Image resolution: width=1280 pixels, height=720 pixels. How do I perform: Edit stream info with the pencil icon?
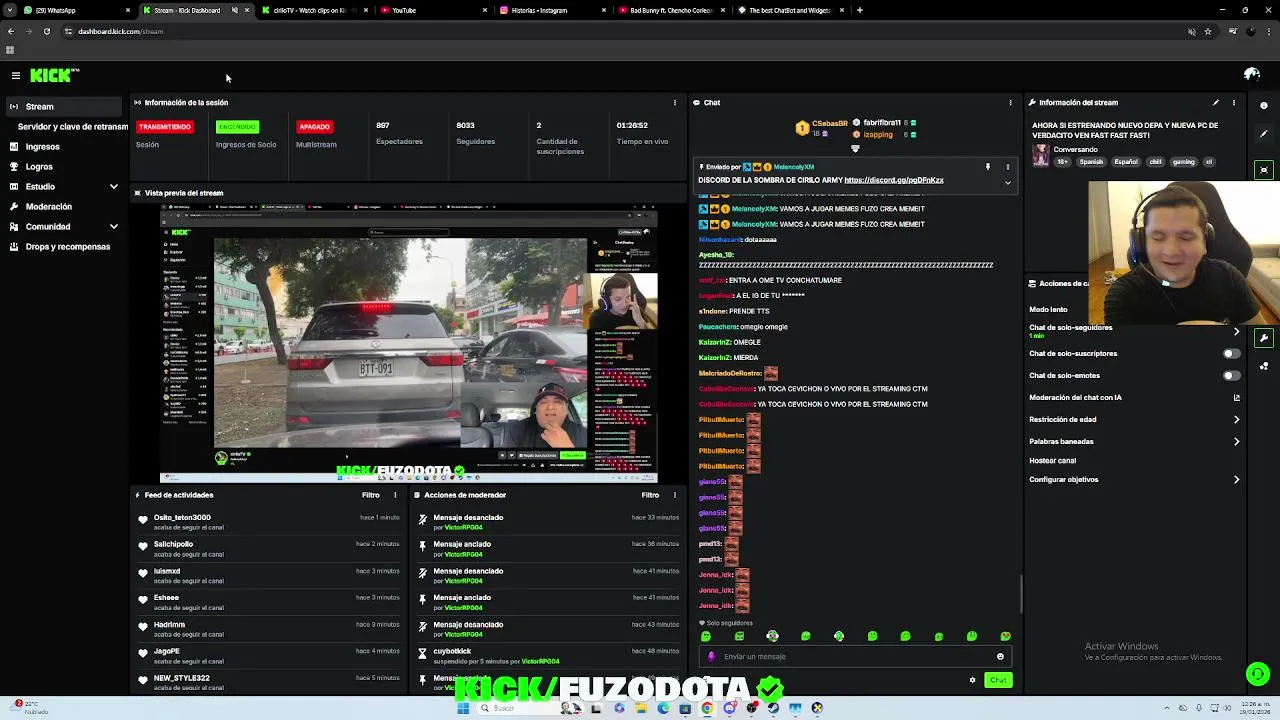click(x=1216, y=102)
